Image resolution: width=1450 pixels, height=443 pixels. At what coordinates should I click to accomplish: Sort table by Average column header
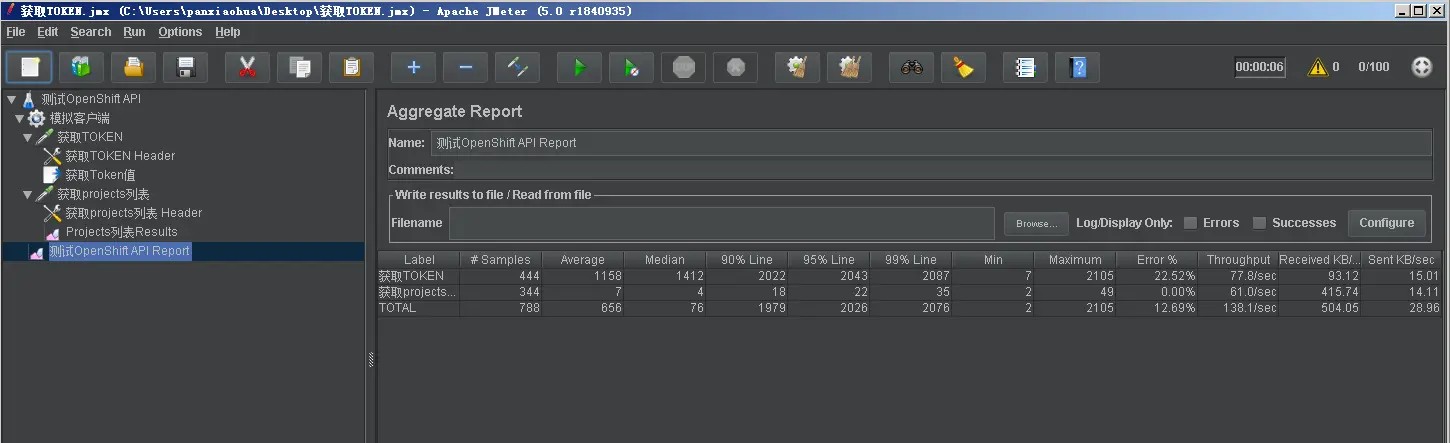pyautogui.click(x=582, y=259)
